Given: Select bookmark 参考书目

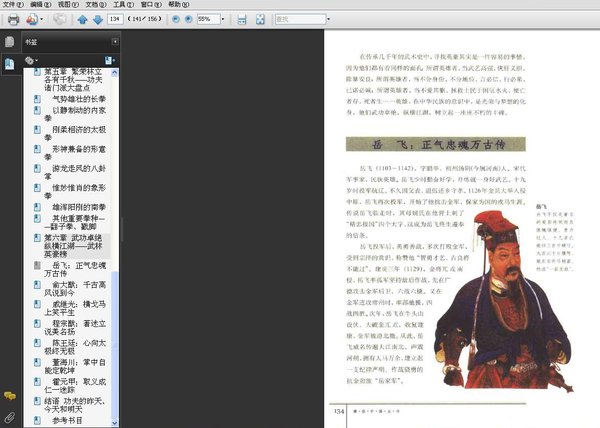Looking at the screenshot, I should 67,420.
